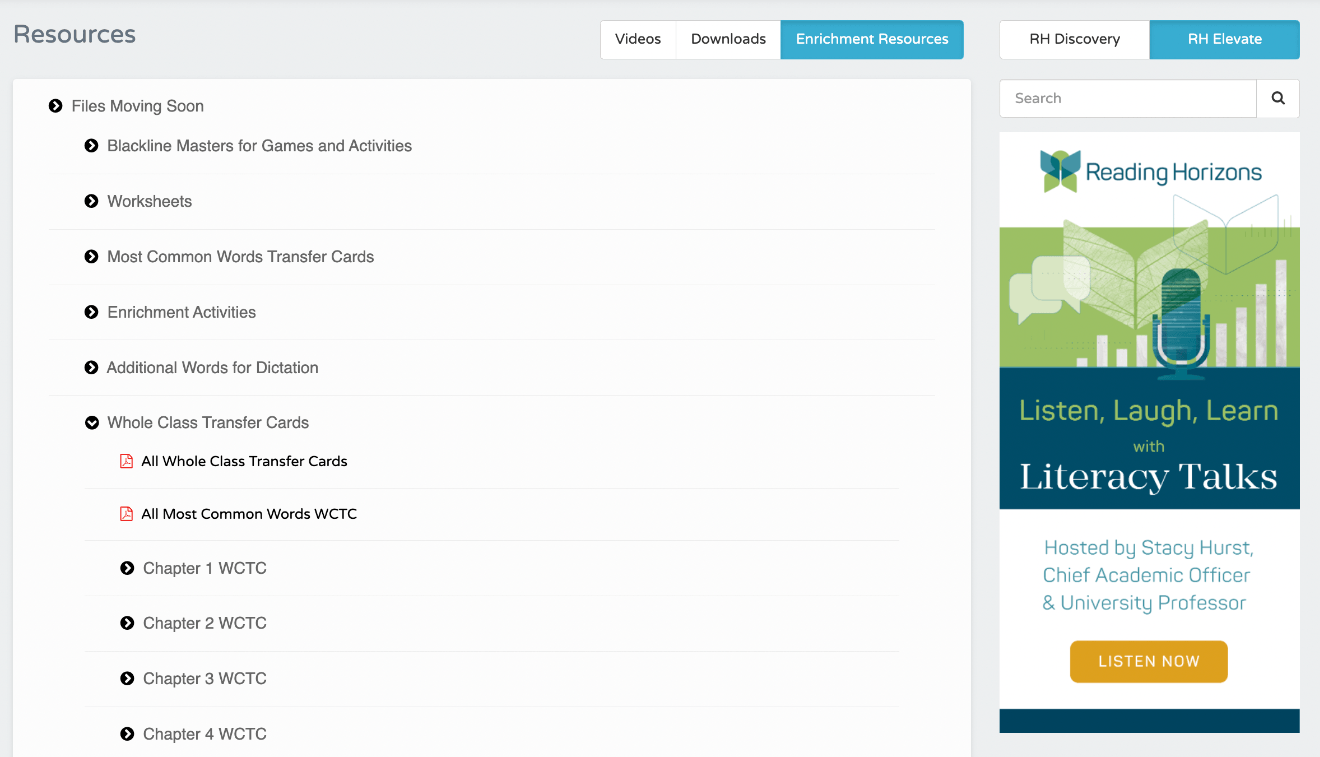Expand the Files Moving Soon arrow

coord(56,106)
